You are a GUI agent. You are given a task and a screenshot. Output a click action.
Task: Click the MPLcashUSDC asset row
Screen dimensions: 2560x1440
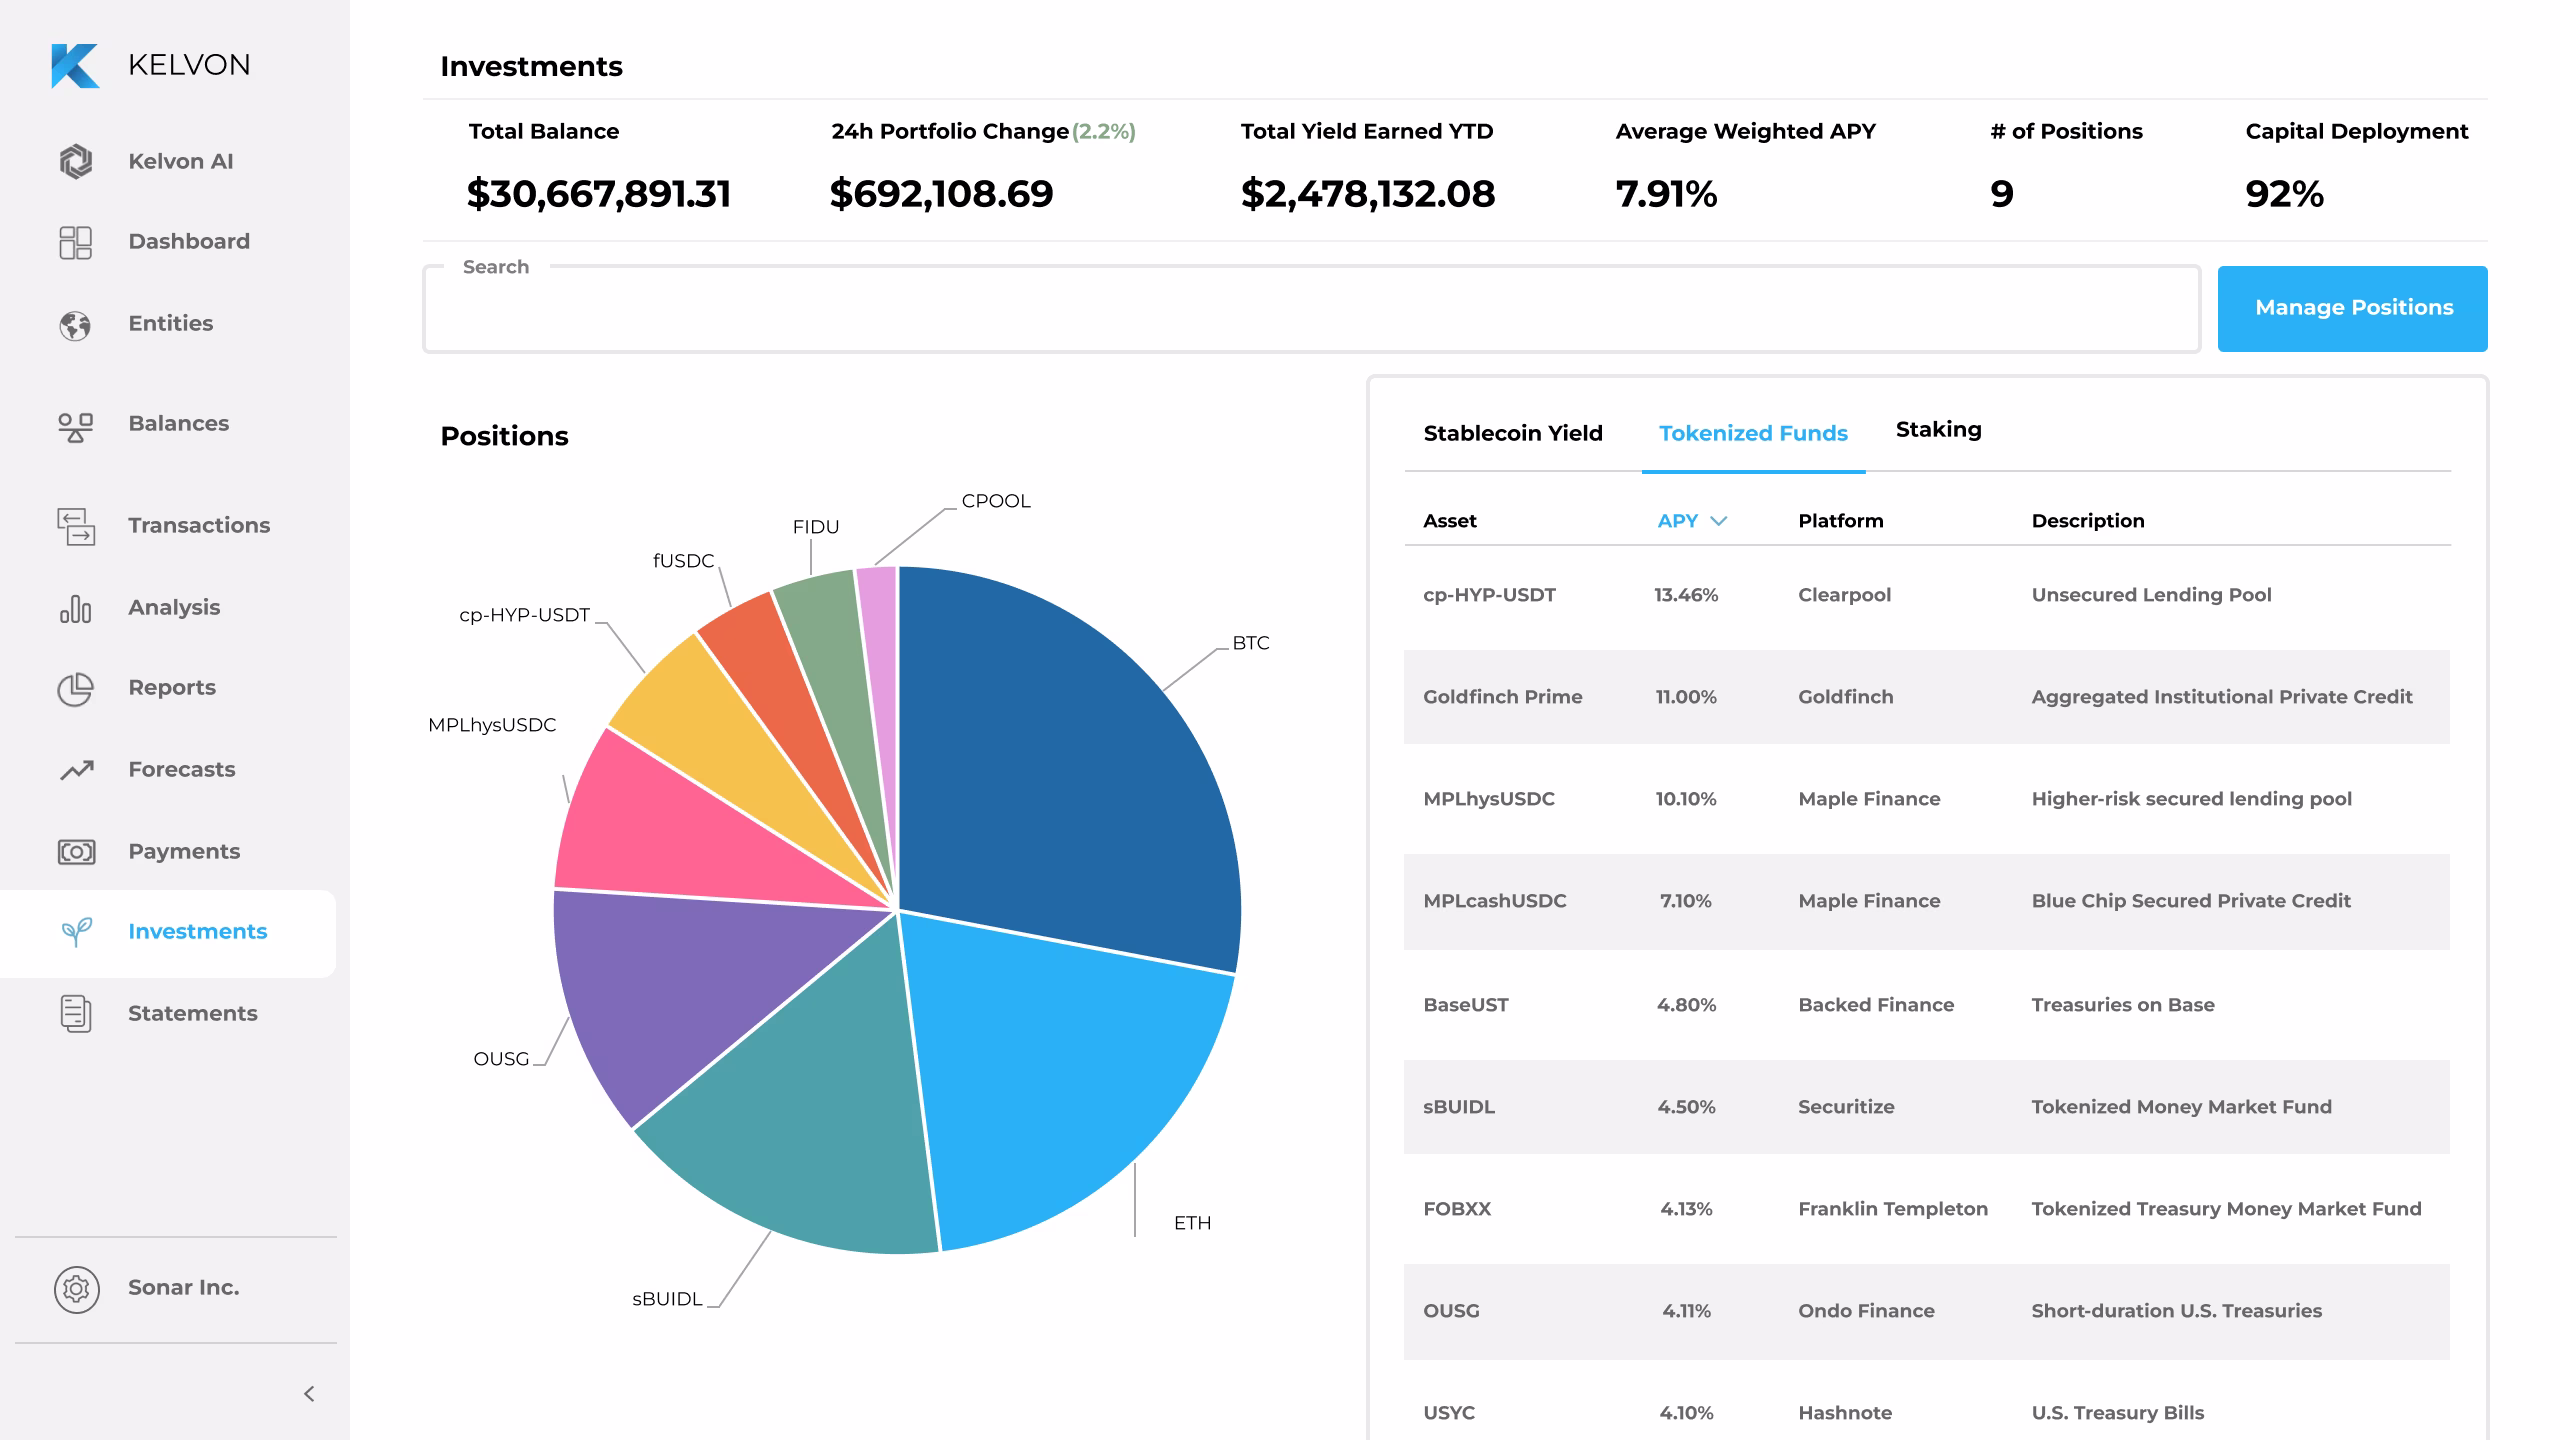(x=1926, y=901)
